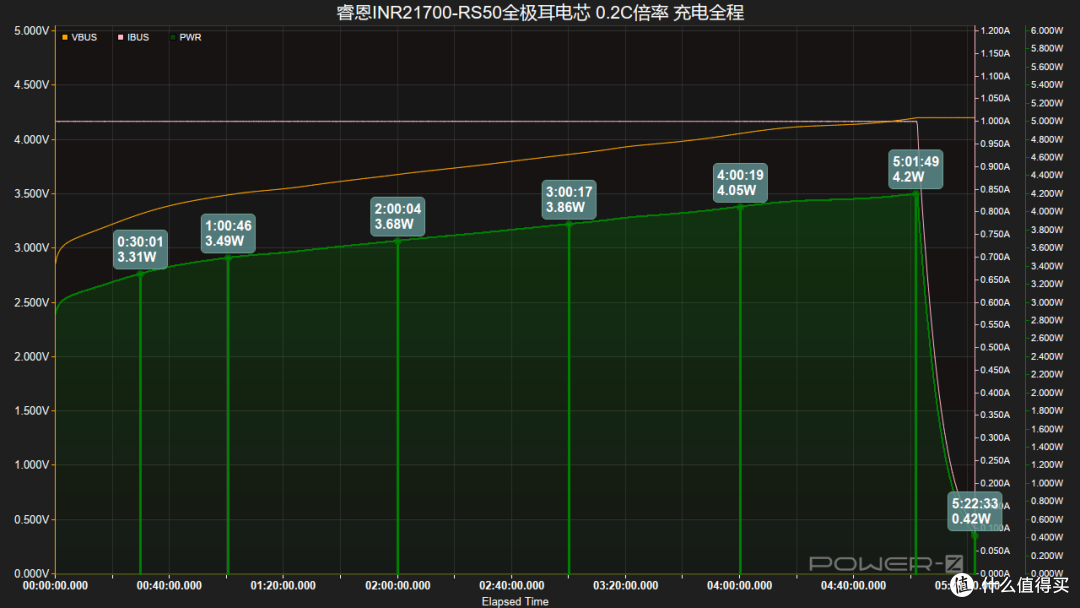1080x608 pixels.
Task: Toggle the VBUS legend entry
Action: click(x=79, y=37)
